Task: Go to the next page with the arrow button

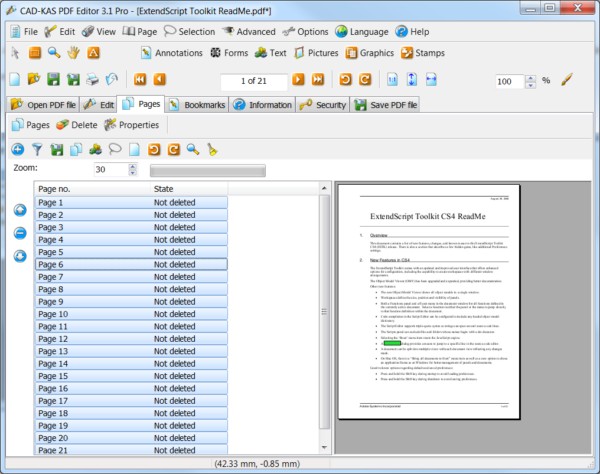Action: [x=298, y=80]
